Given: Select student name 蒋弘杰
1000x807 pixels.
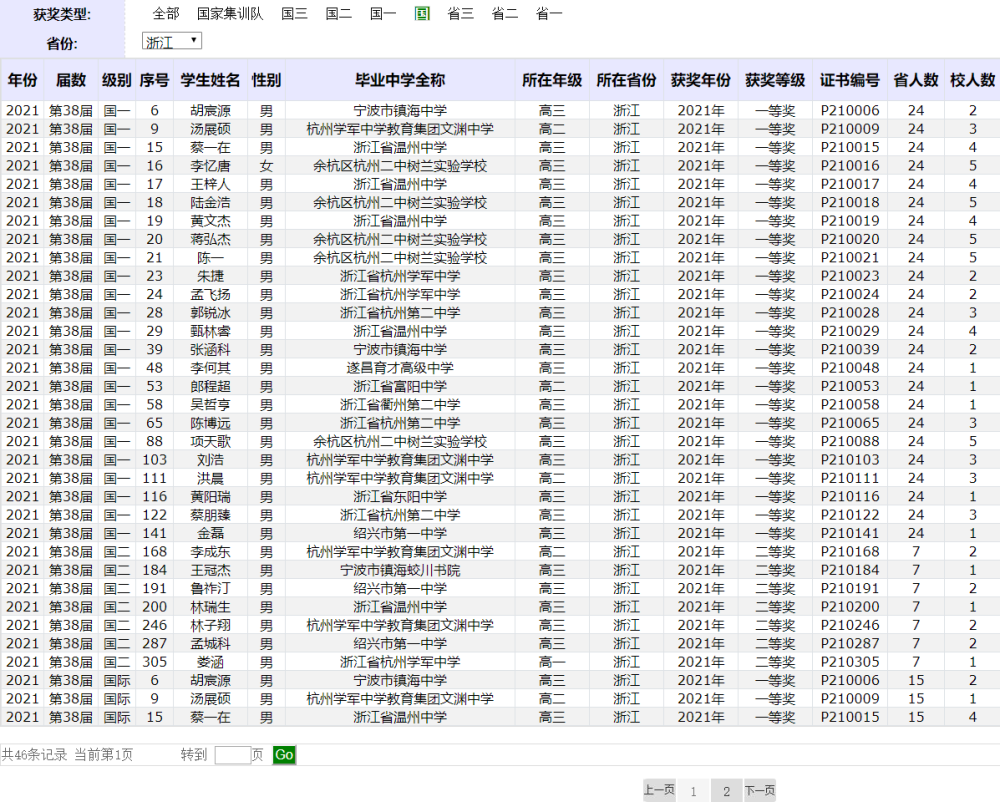Looking at the screenshot, I should tap(210, 239).
